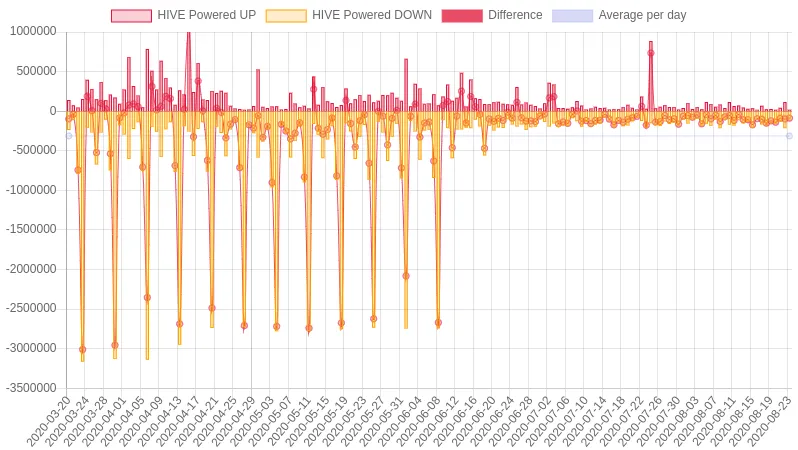798x450 pixels.
Task: Click the 2020-07-22 x-axis date label
Action: tap(621, 420)
